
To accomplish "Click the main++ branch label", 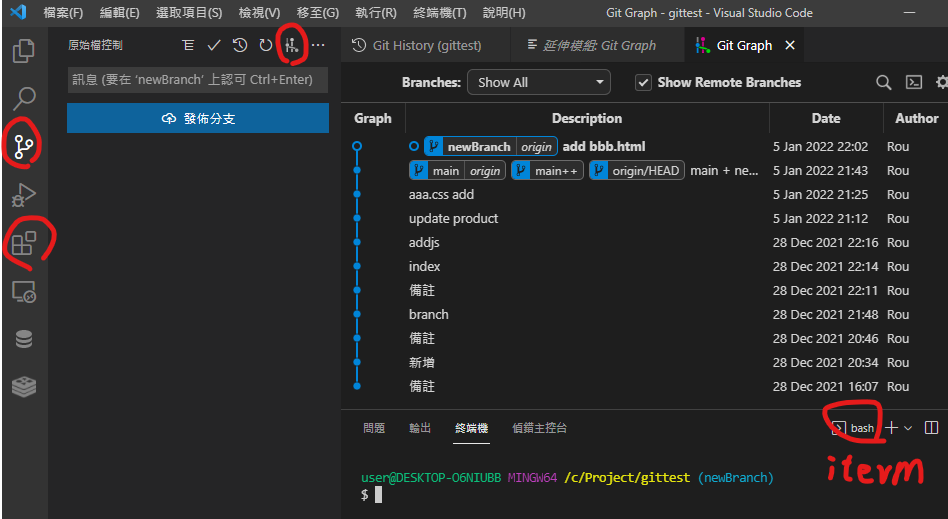I will tap(548, 171).
